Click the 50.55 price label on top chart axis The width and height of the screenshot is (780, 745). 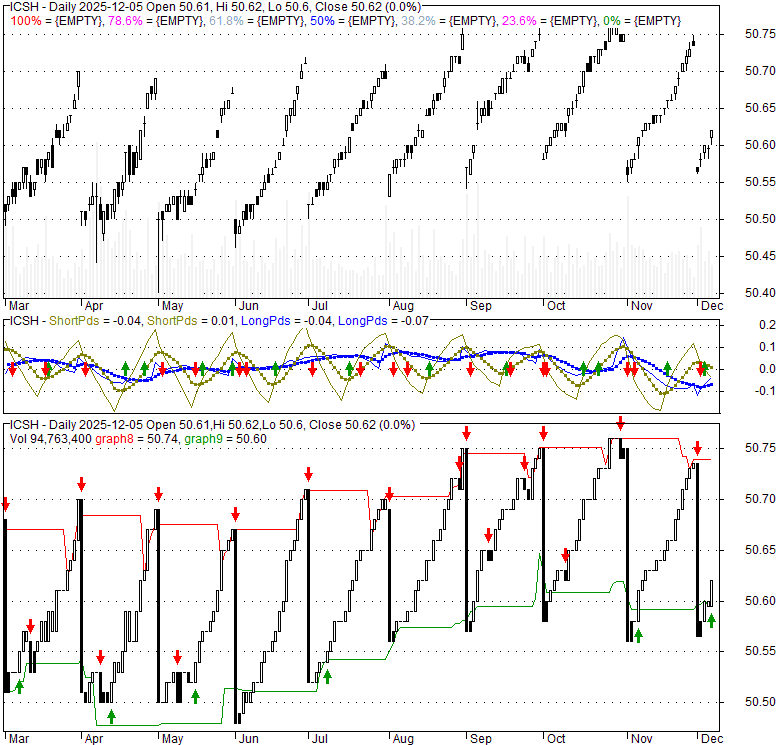(760, 182)
